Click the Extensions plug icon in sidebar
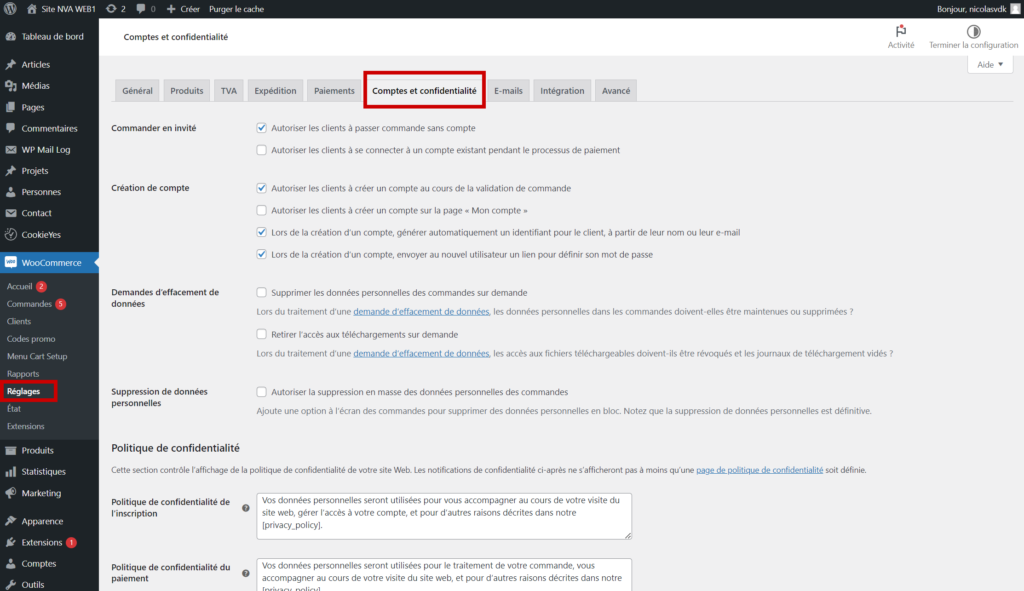The width and height of the screenshot is (1024, 591). [10, 542]
